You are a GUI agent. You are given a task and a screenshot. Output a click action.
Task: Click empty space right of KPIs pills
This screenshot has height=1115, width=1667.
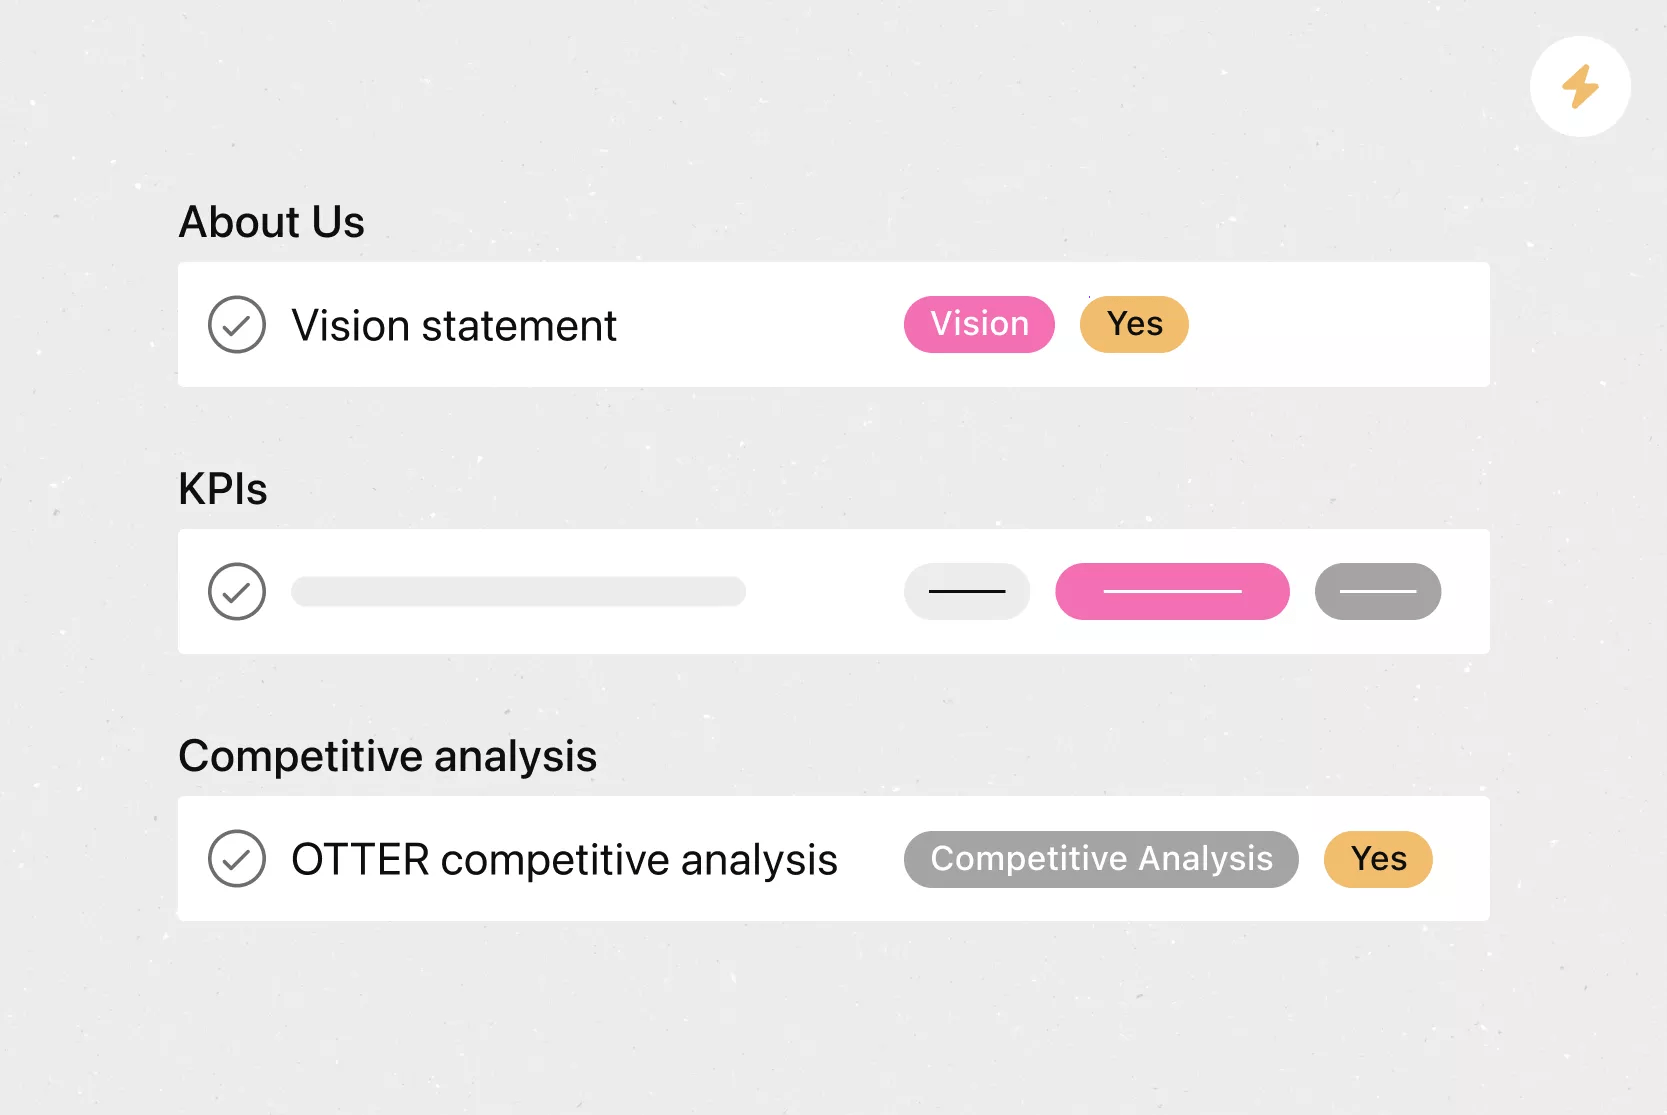pyautogui.click(x=1466, y=591)
